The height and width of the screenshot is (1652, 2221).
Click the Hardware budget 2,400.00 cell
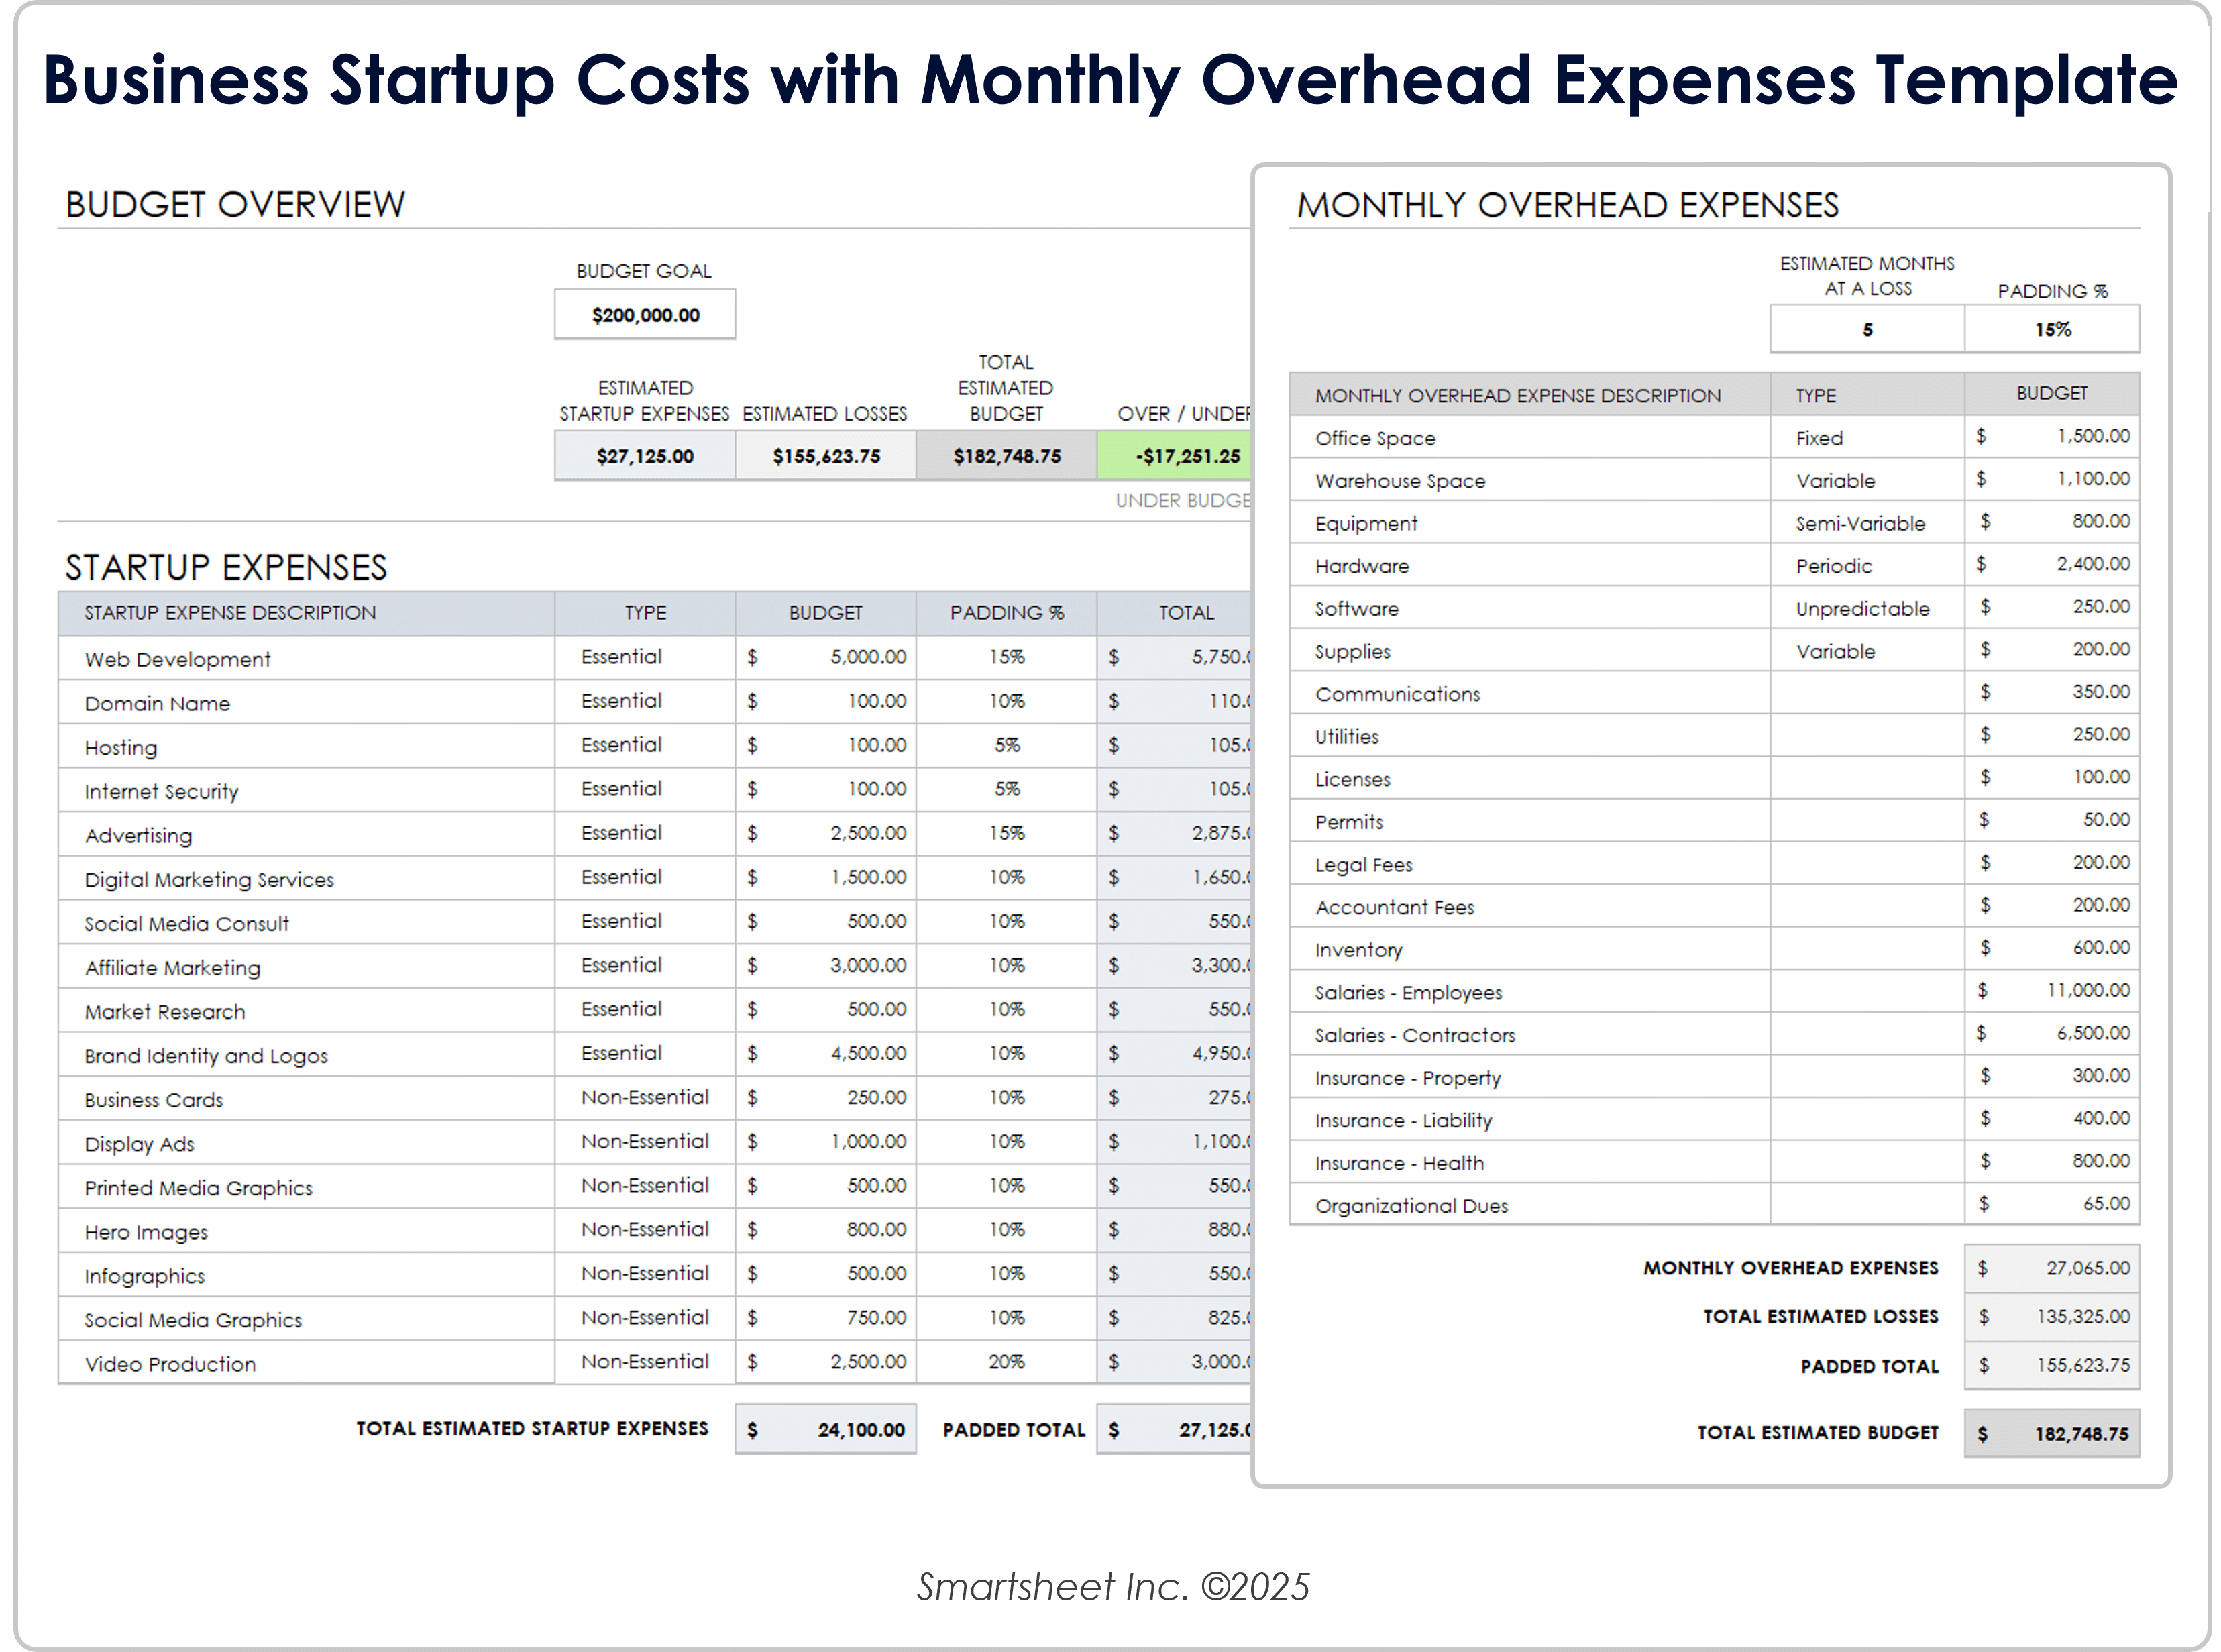pos(2052,565)
